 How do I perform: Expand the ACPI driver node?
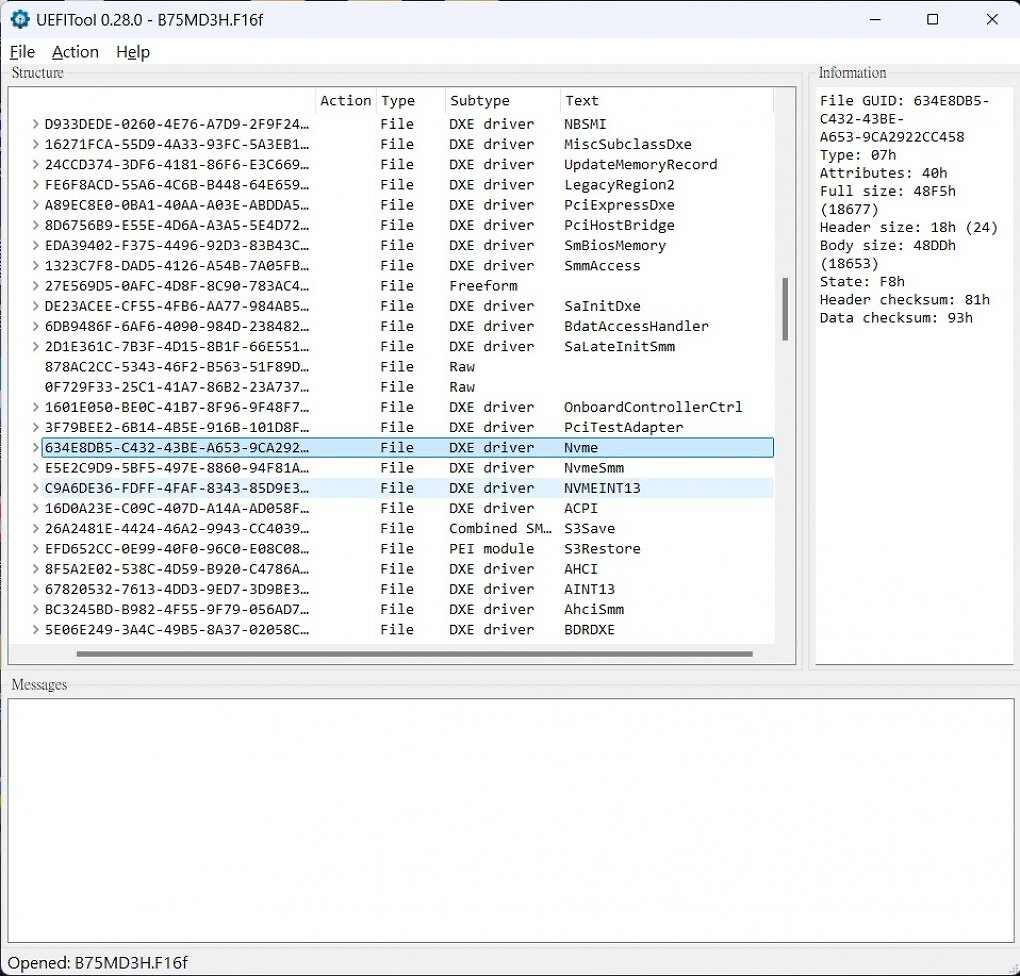36,508
